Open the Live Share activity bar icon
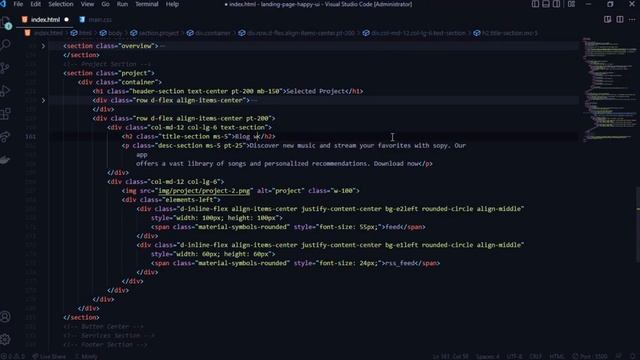This screenshot has height=360, width=640. [x=6, y=137]
